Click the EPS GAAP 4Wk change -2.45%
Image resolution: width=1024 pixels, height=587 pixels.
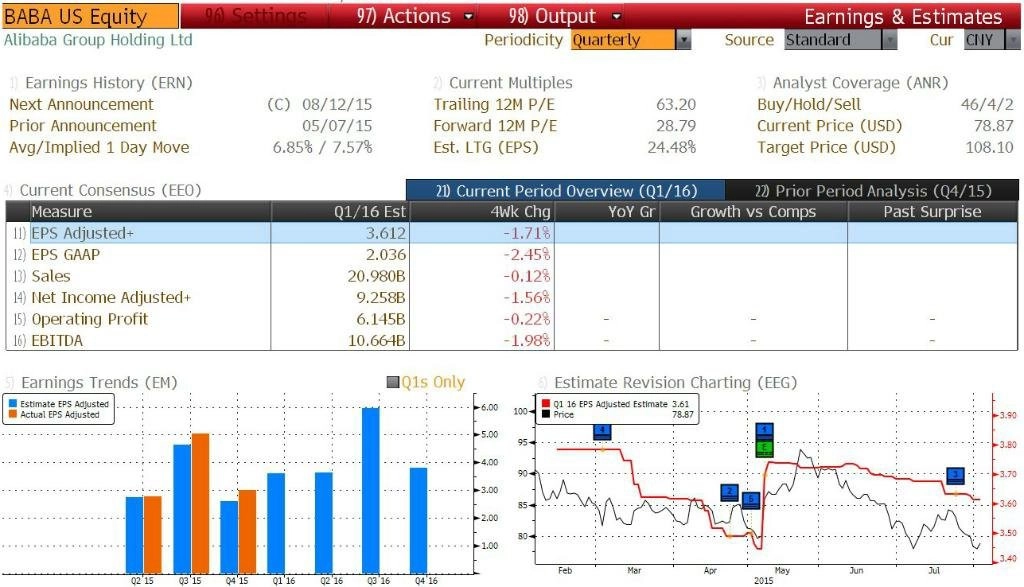point(526,255)
